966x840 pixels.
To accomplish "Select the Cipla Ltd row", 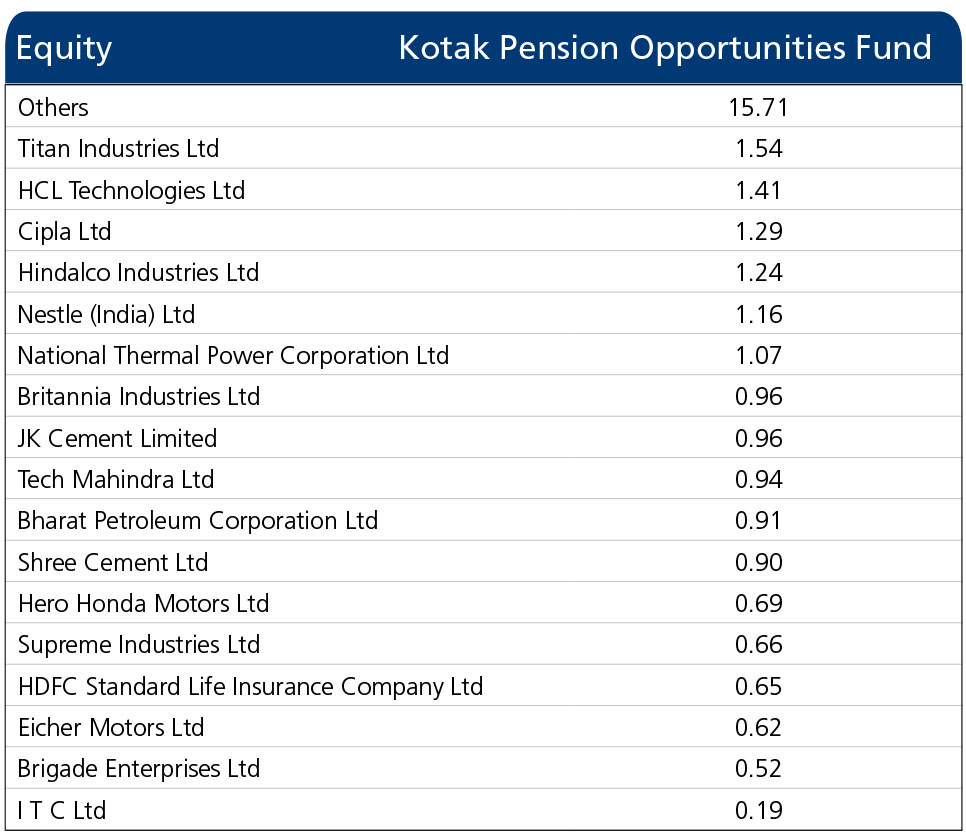I will point(483,230).
